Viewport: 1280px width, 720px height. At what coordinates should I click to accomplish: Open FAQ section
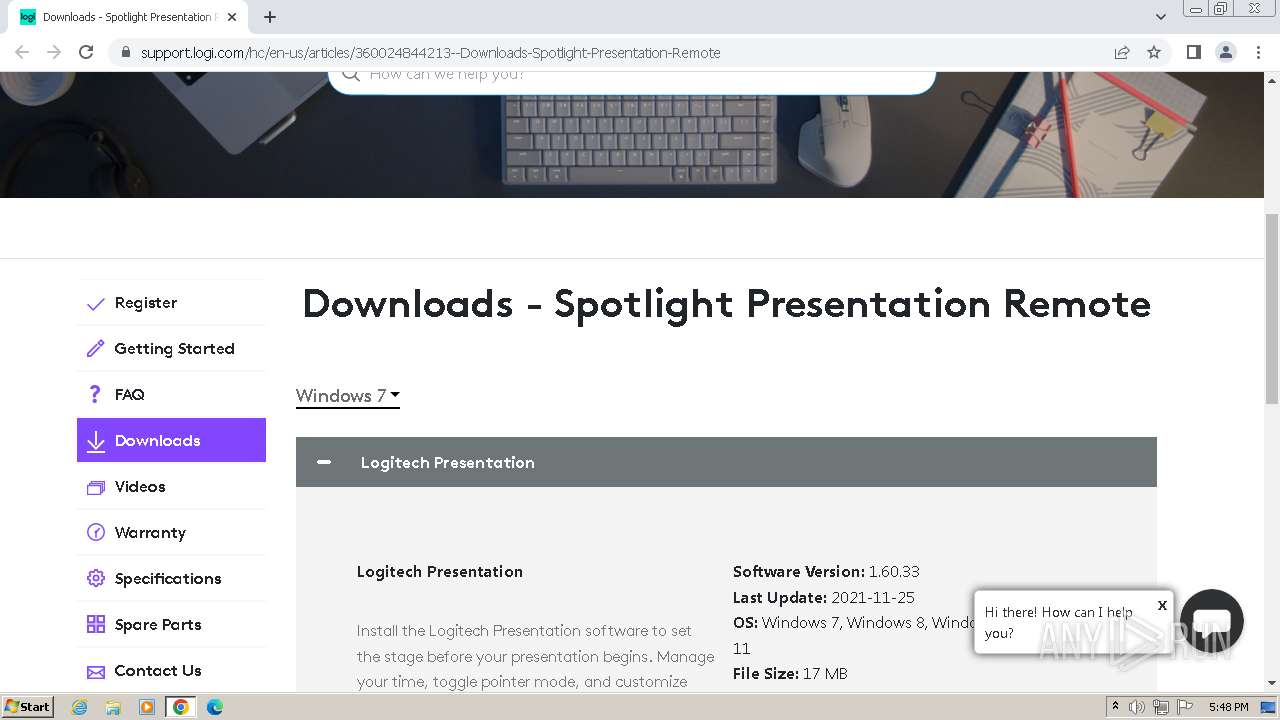pos(130,395)
